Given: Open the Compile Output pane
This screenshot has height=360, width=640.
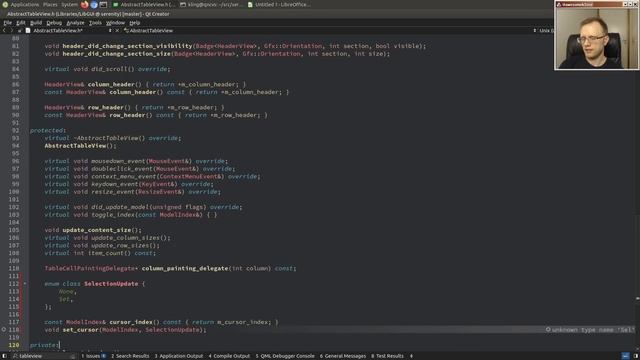Looking at the screenshot, I should [x=229, y=356].
